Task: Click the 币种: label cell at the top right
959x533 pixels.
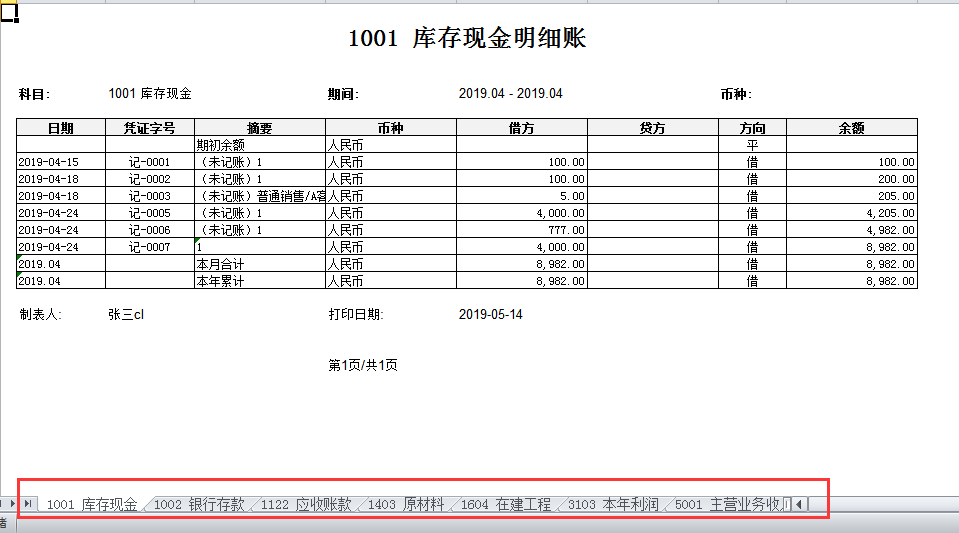Action: click(x=736, y=94)
